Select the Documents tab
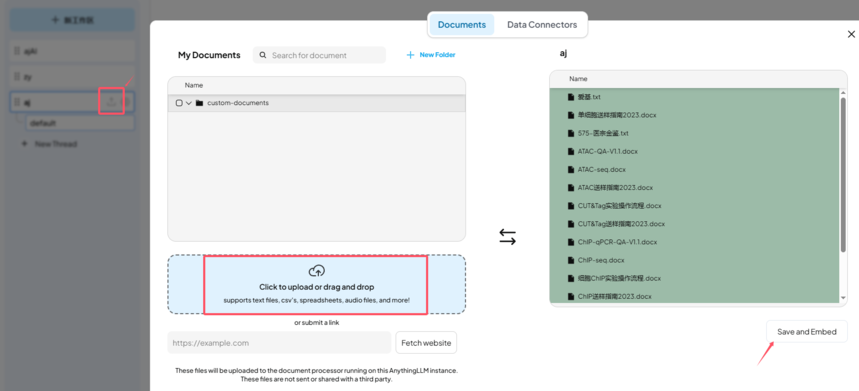Viewport: 859px width, 391px height. tap(462, 25)
